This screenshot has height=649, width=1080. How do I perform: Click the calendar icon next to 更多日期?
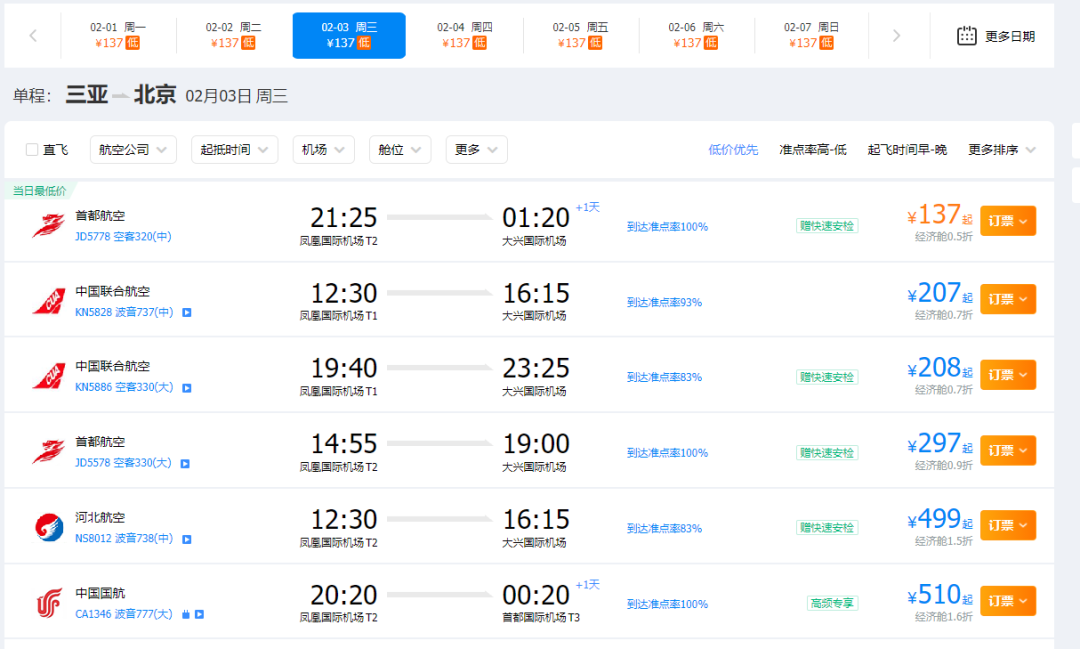point(966,34)
